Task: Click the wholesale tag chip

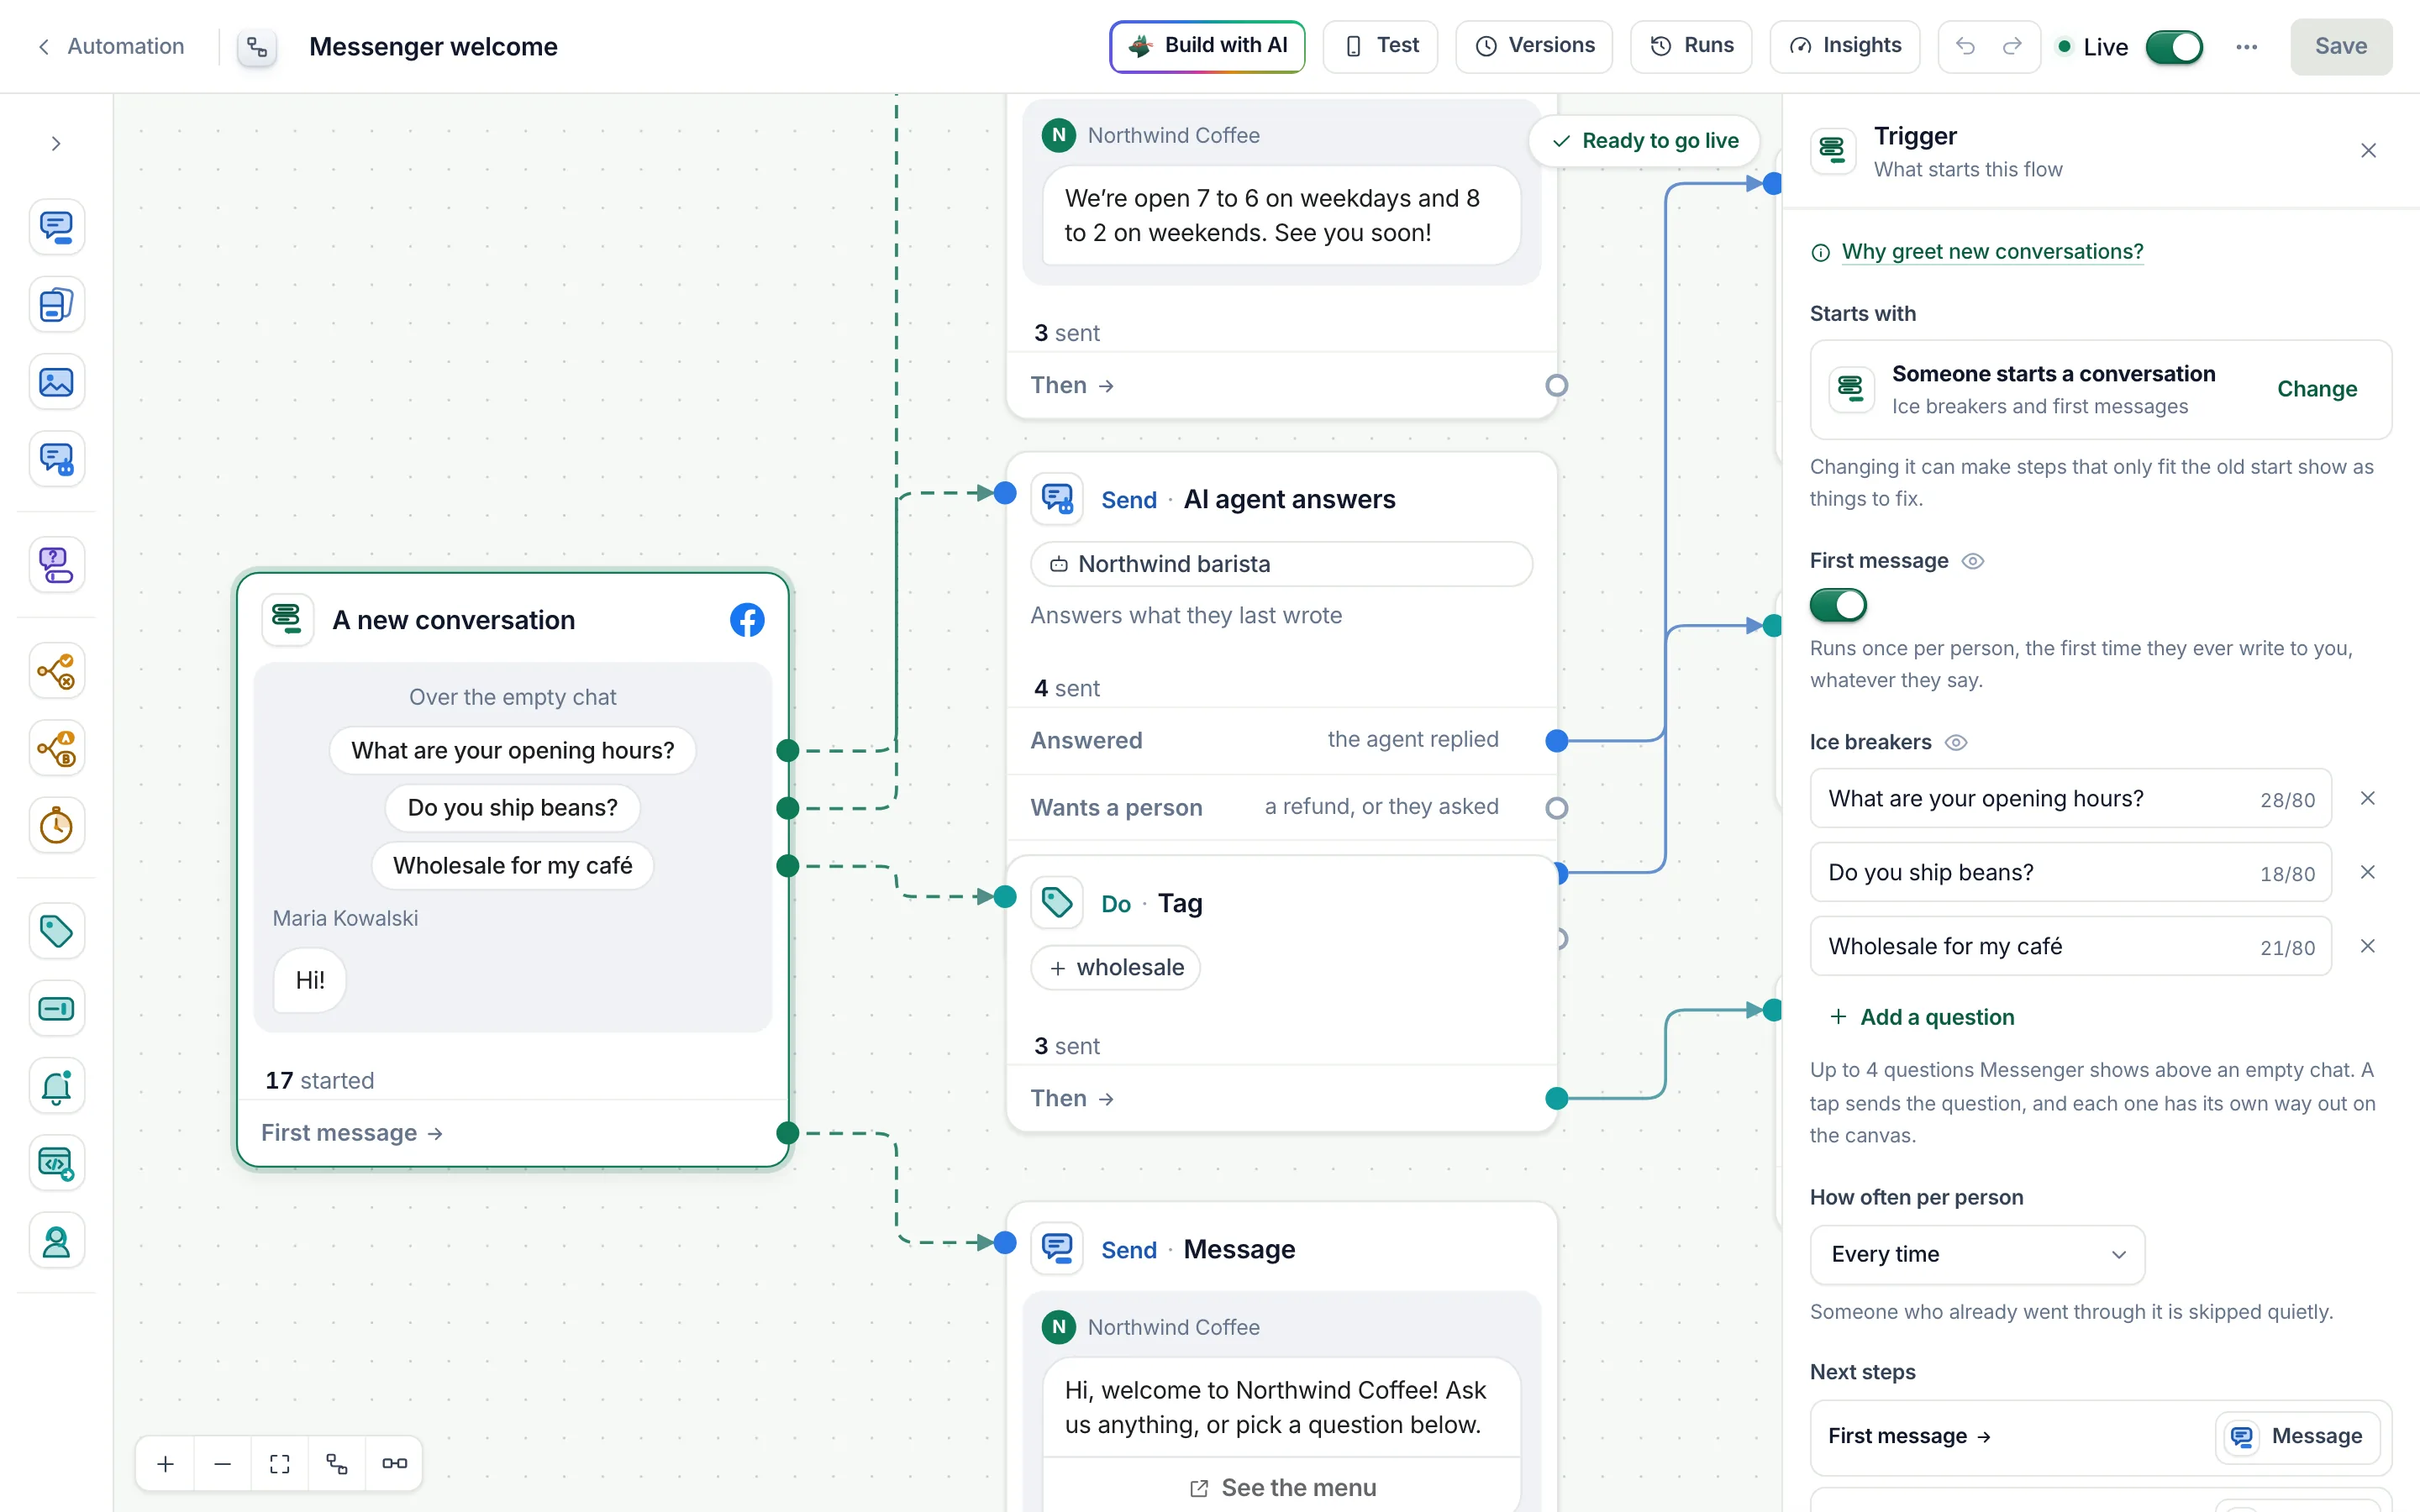Action: click(x=1116, y=967)
